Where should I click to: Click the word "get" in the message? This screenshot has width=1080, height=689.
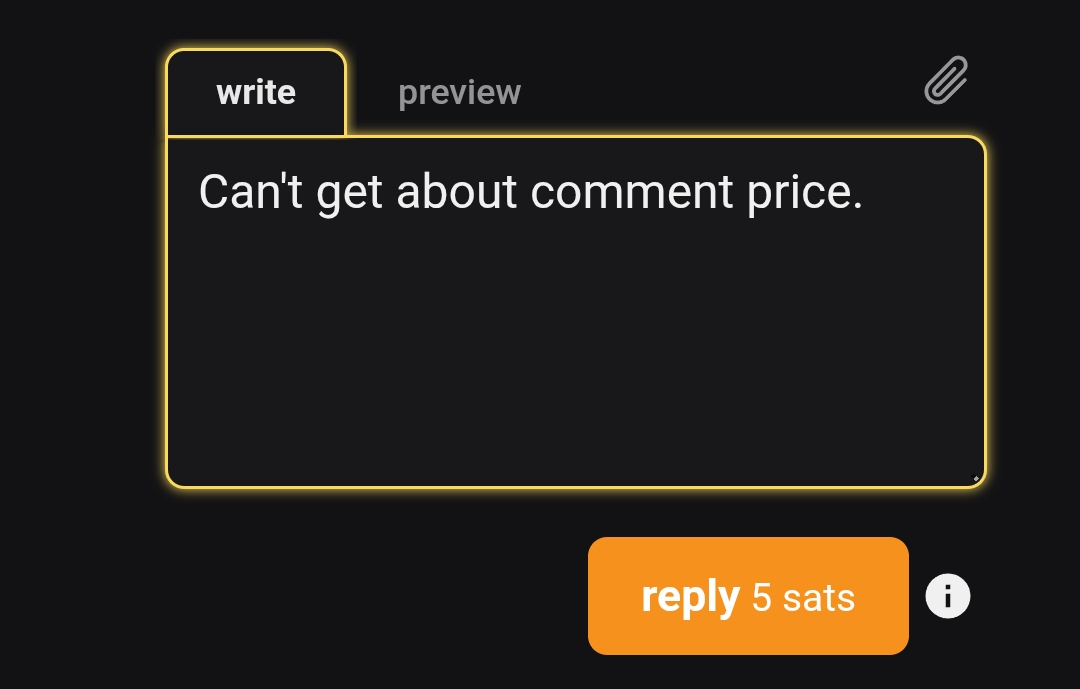349,192
